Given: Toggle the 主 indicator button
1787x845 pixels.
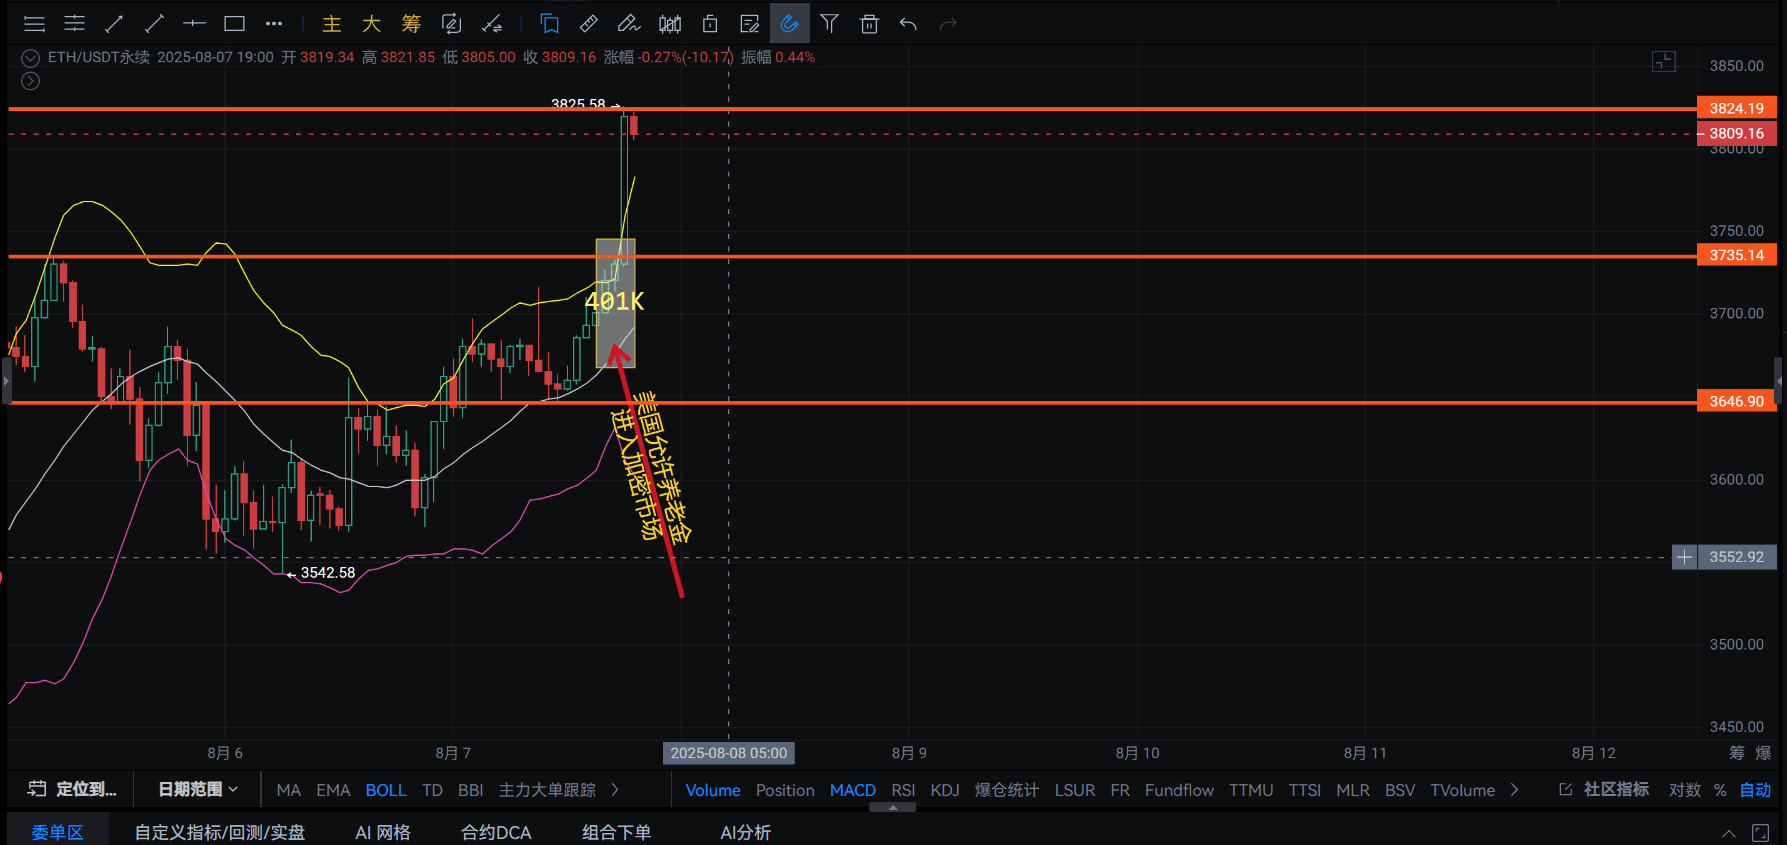Looking at the screenshot, I should point(332,23).
